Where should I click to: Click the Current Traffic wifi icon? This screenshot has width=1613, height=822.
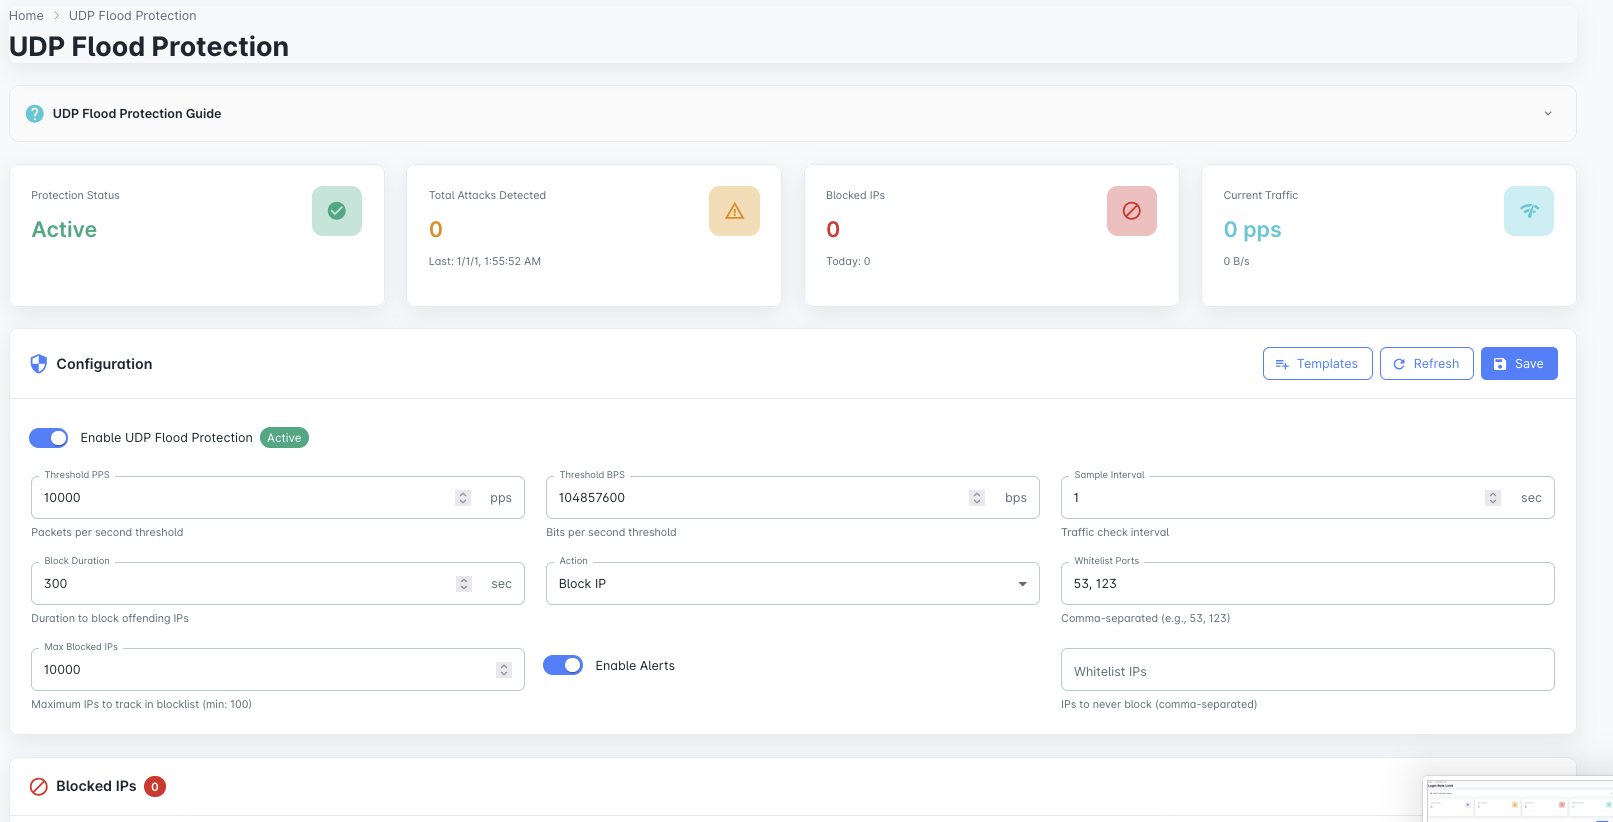(1528, 211)
